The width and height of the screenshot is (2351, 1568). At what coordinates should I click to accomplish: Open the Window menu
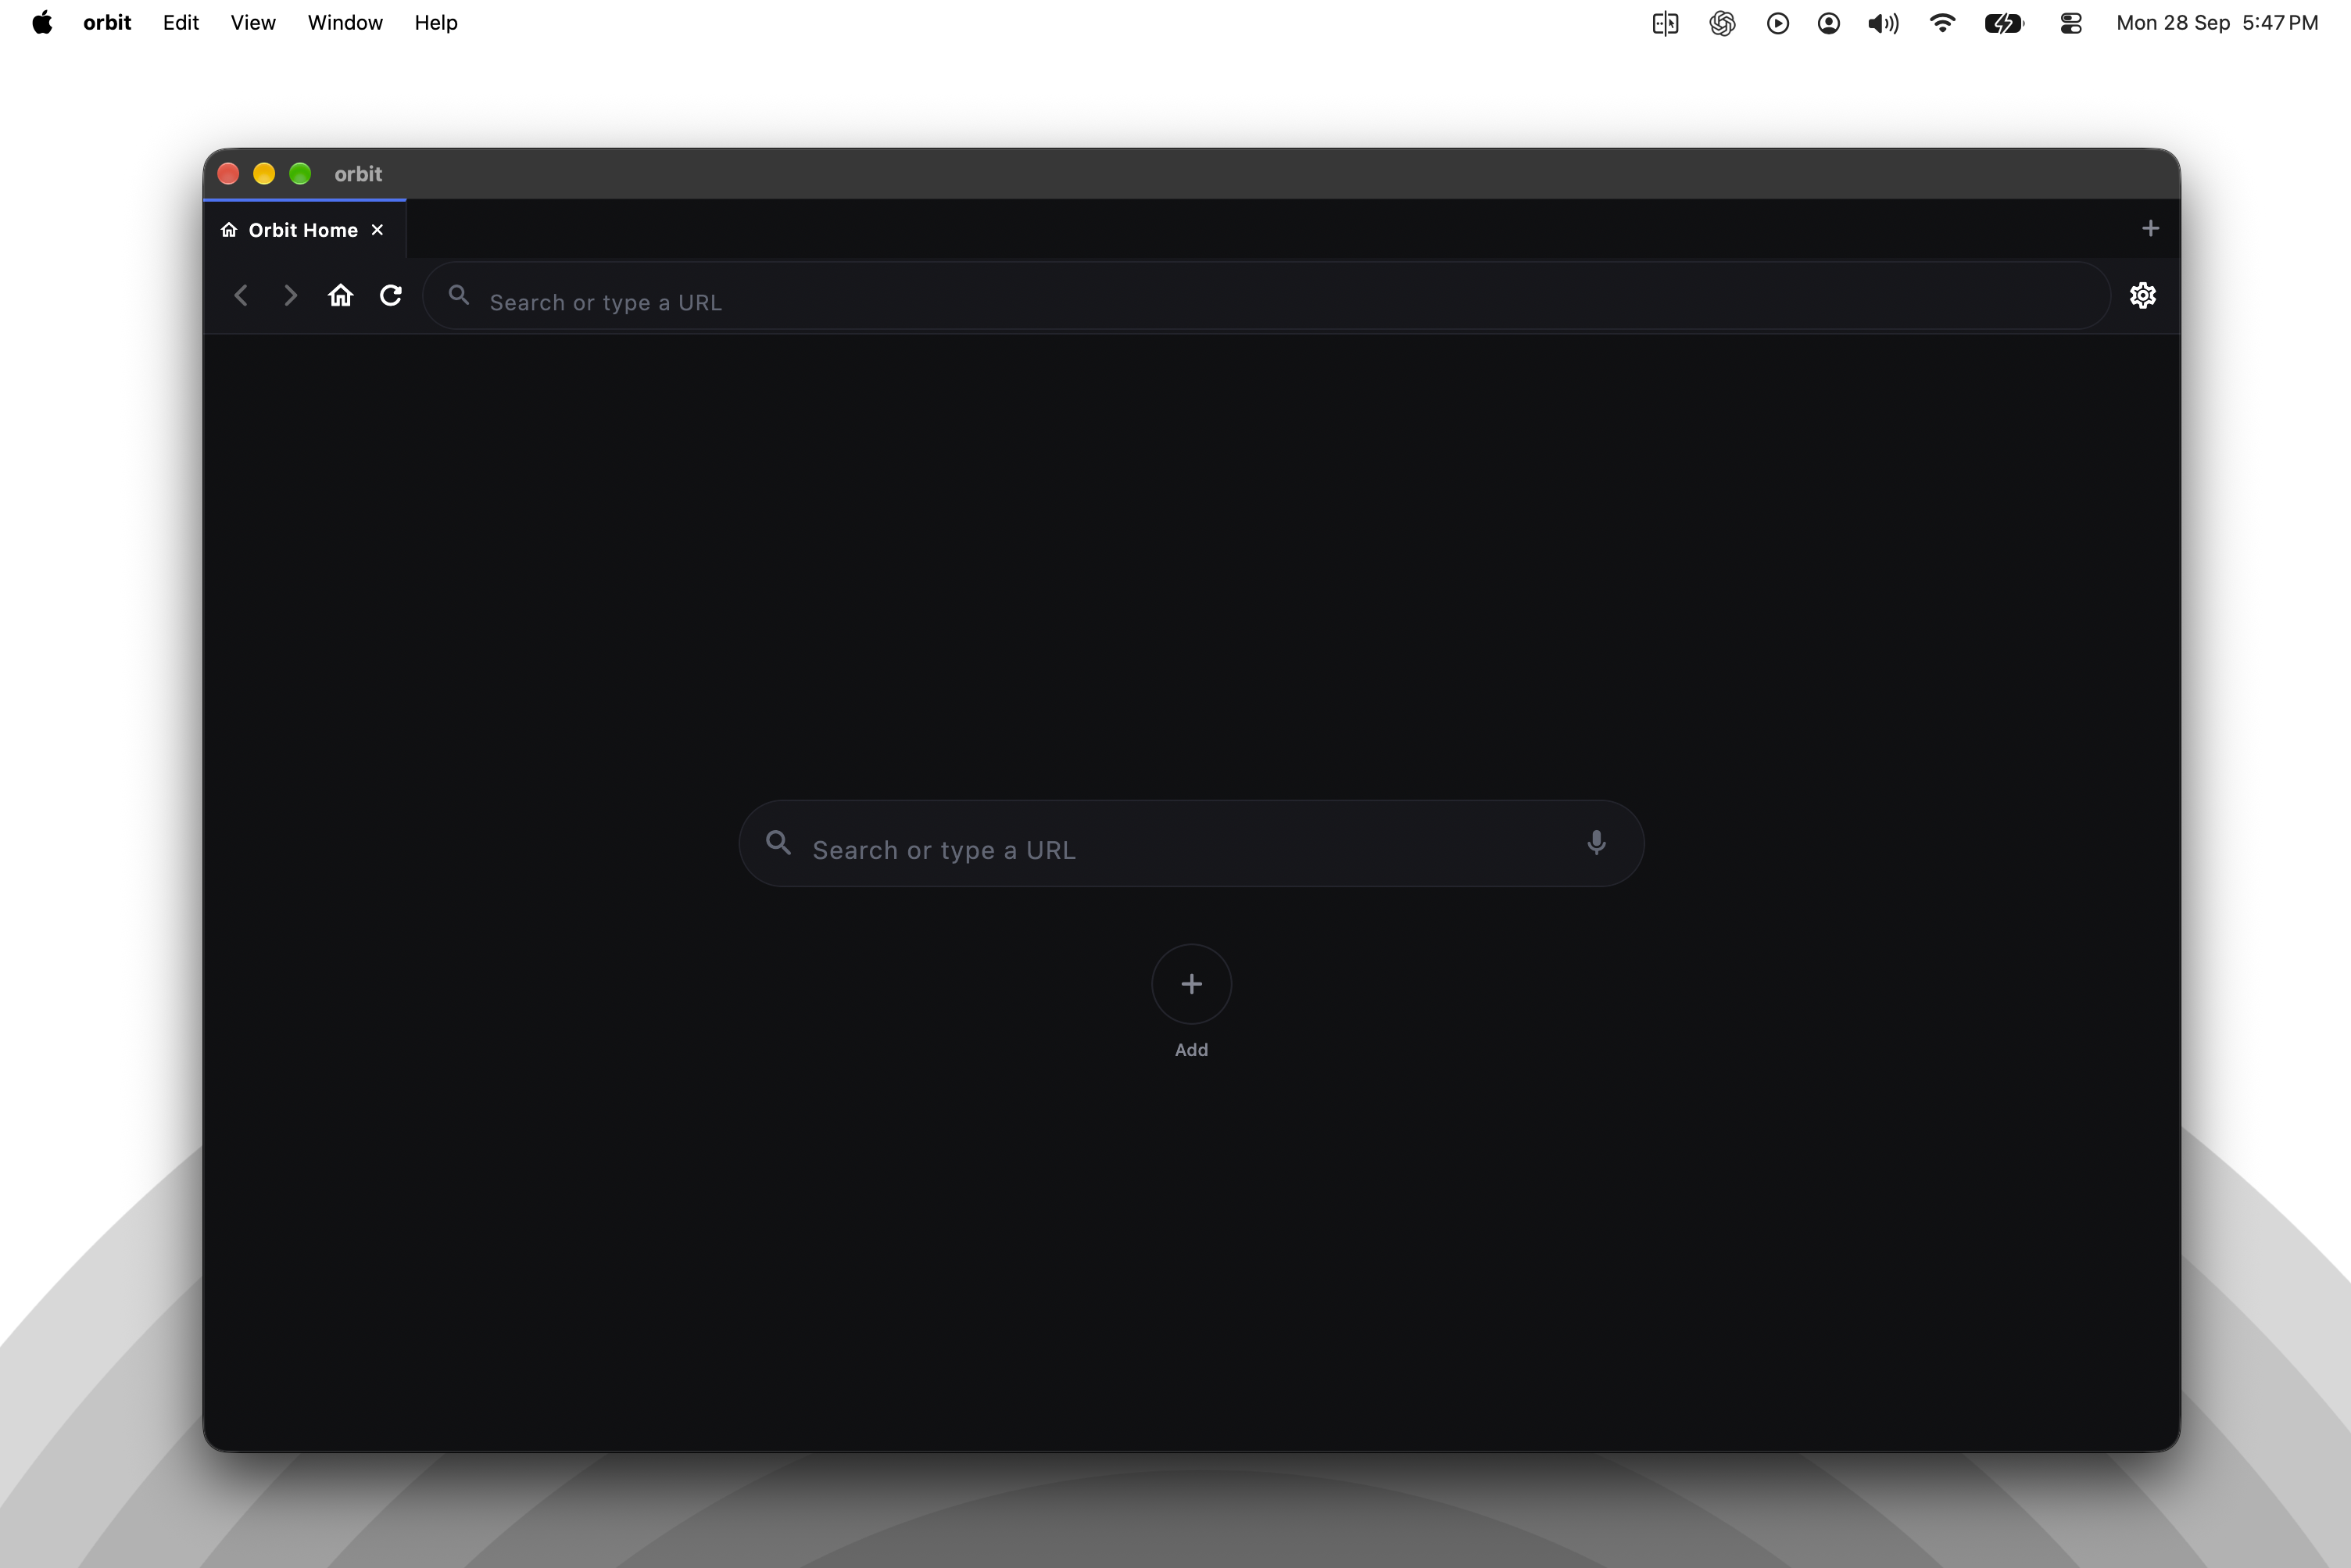pos(345,22)
